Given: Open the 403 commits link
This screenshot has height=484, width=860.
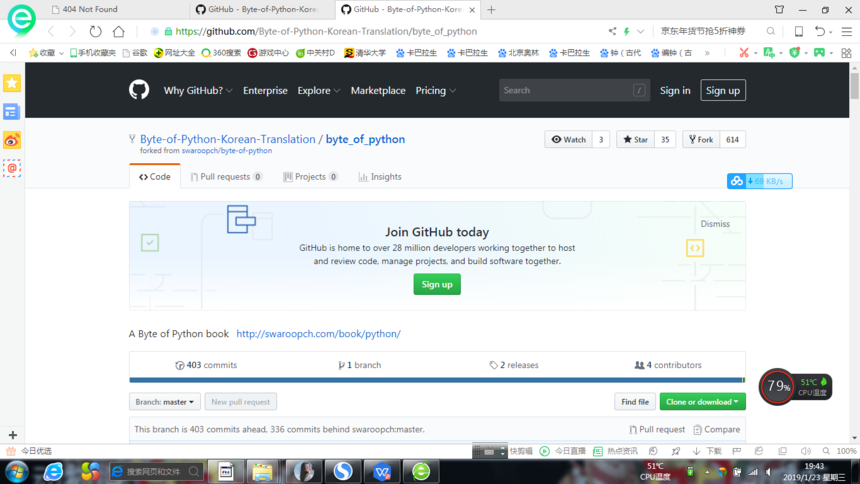Looking at the screenshot, I should tap(206, 365).
